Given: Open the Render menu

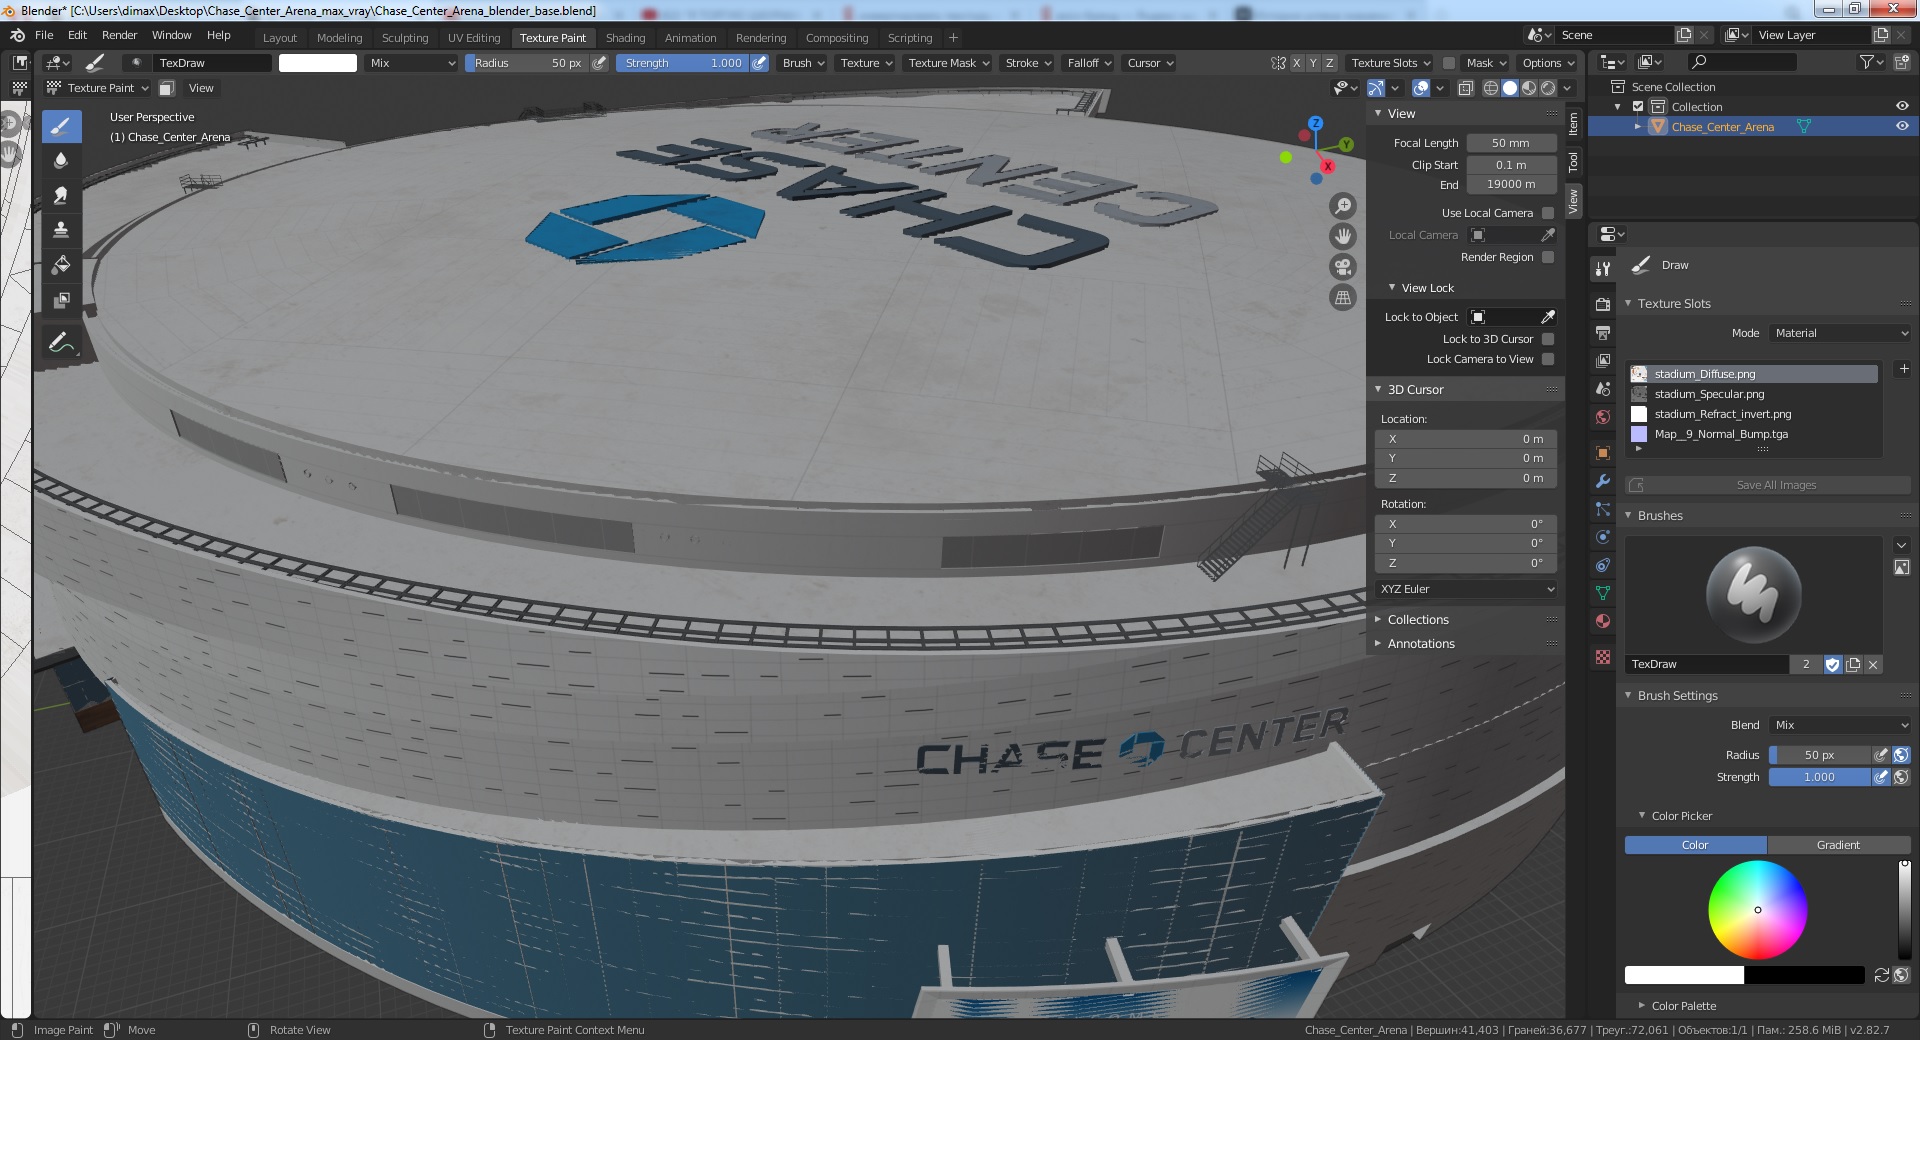Looking at the screenshot, I should pyautogui.click(x=119, y=35).
